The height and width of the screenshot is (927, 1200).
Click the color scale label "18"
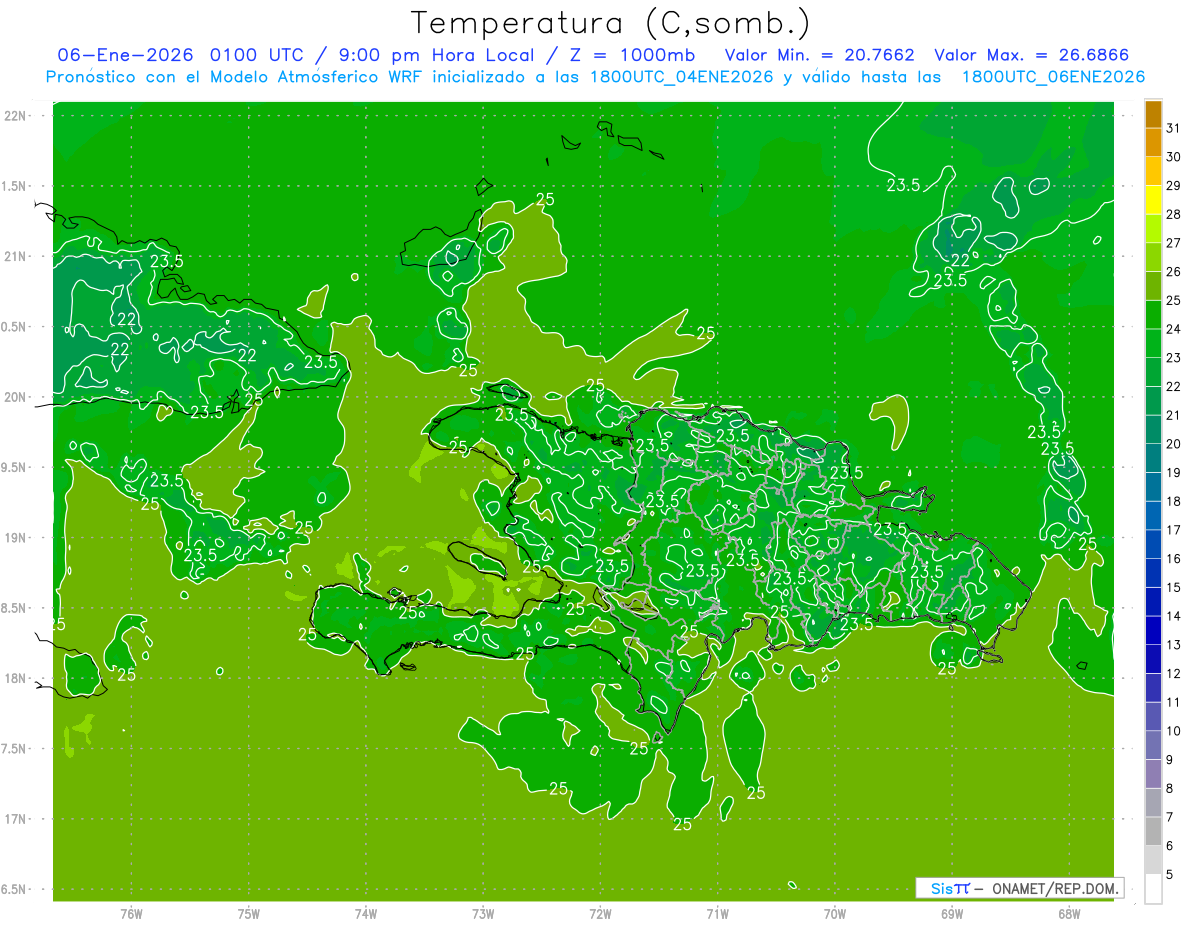[x=1173, y=501]
